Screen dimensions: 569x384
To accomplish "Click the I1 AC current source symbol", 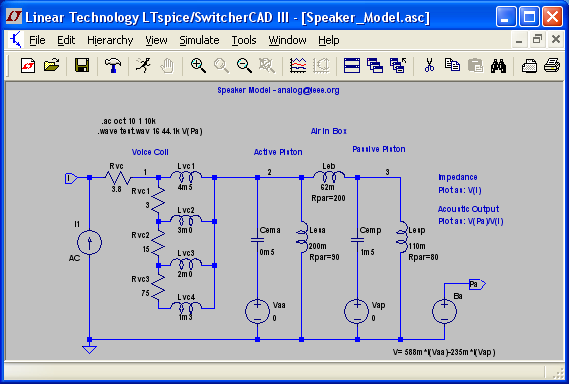I will (89, 242).
